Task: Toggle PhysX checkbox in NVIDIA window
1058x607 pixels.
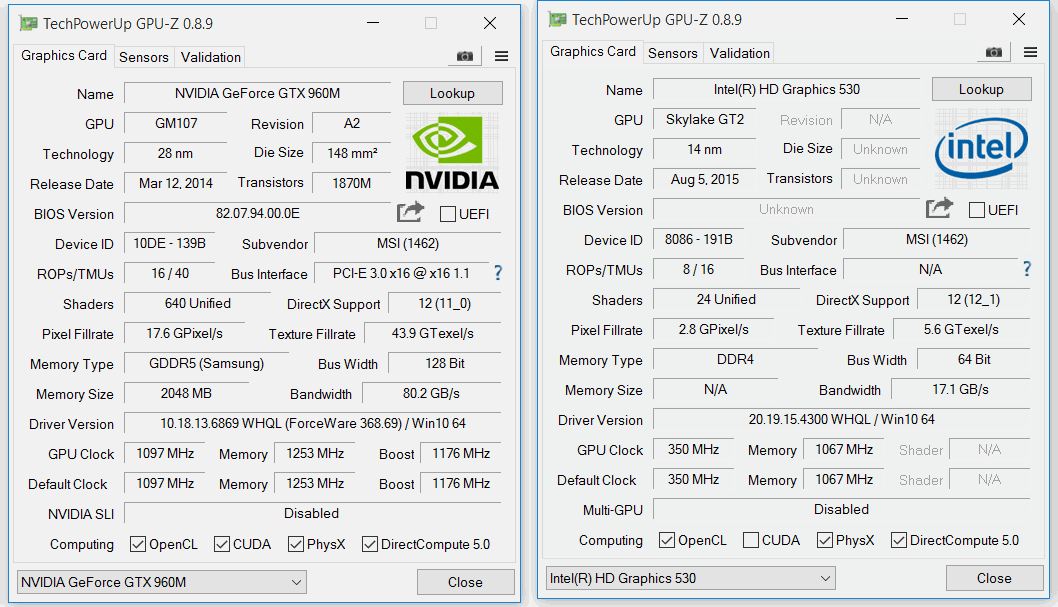Action: click(x=296, y=544)
